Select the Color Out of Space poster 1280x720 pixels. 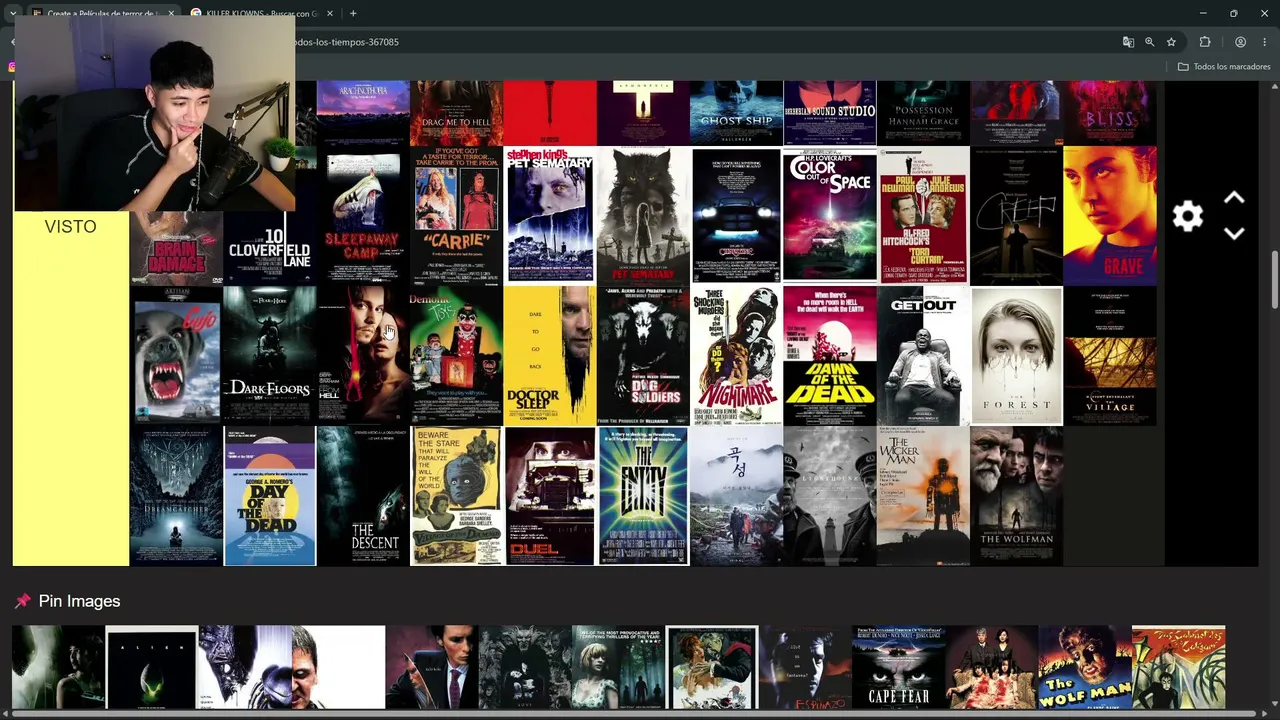(x=830, y=216)
